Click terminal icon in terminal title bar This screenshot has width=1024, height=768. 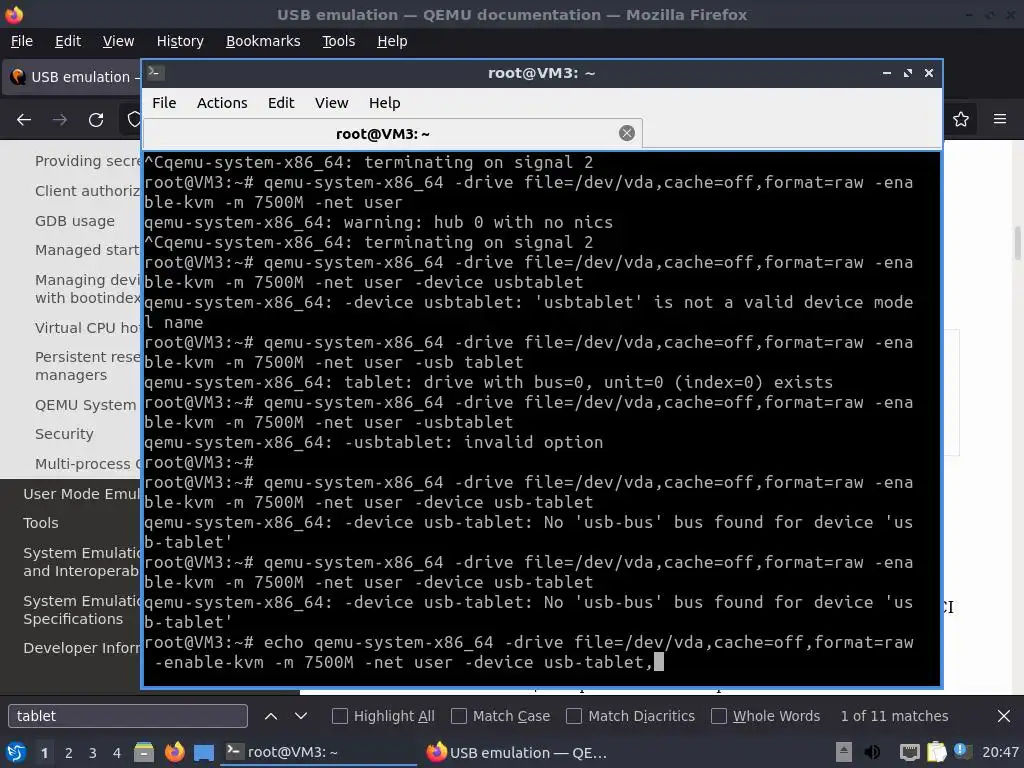click(155, 72)
